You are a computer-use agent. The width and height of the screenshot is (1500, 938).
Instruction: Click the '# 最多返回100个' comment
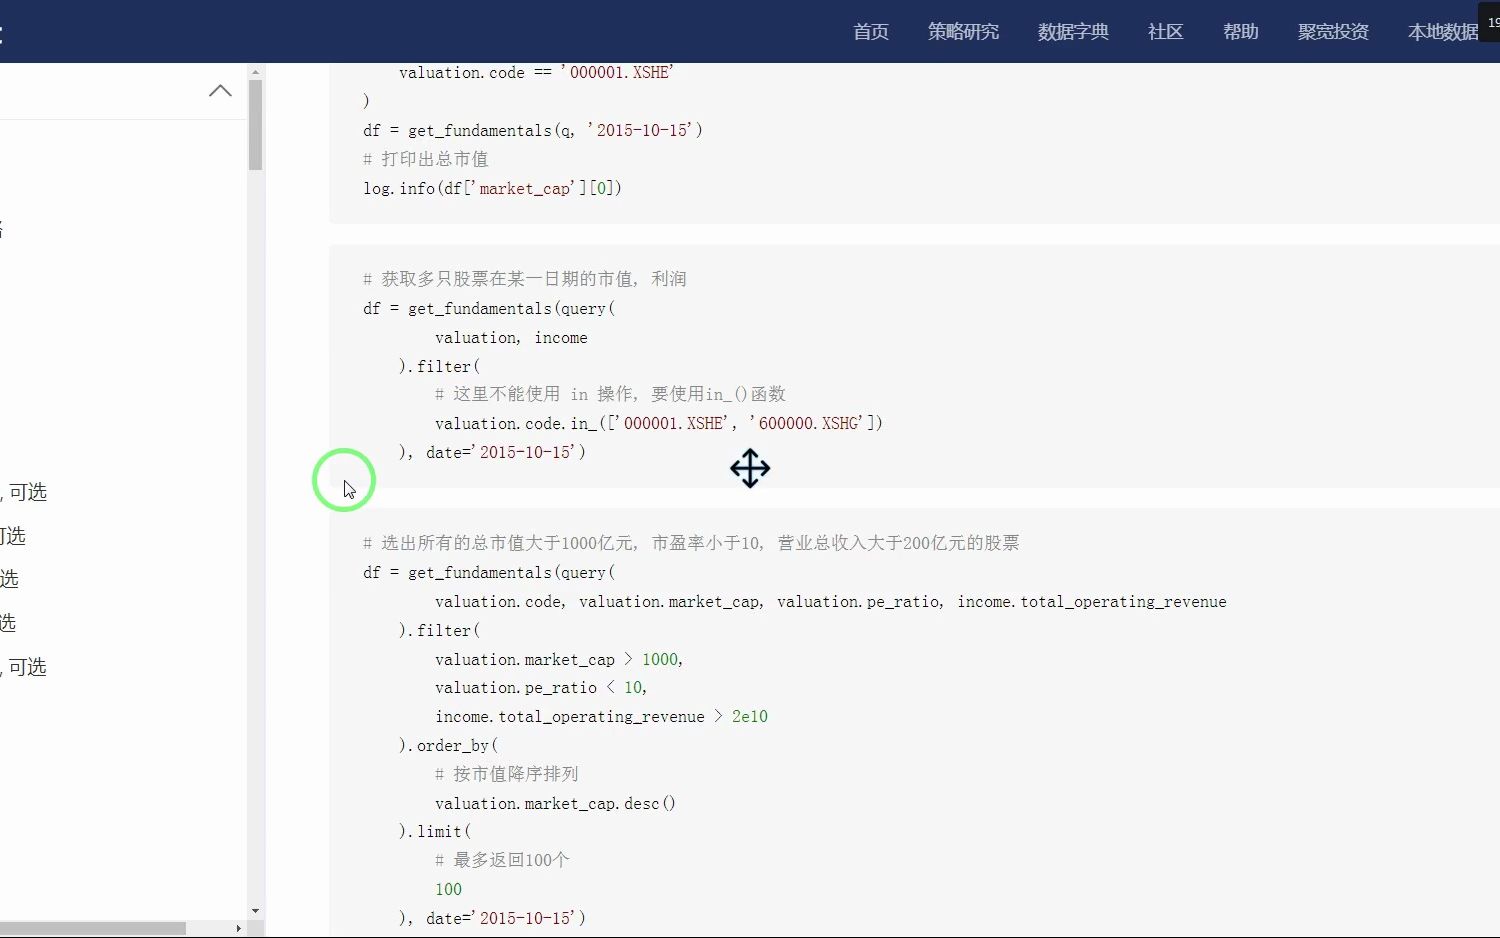tap(502, 860)
